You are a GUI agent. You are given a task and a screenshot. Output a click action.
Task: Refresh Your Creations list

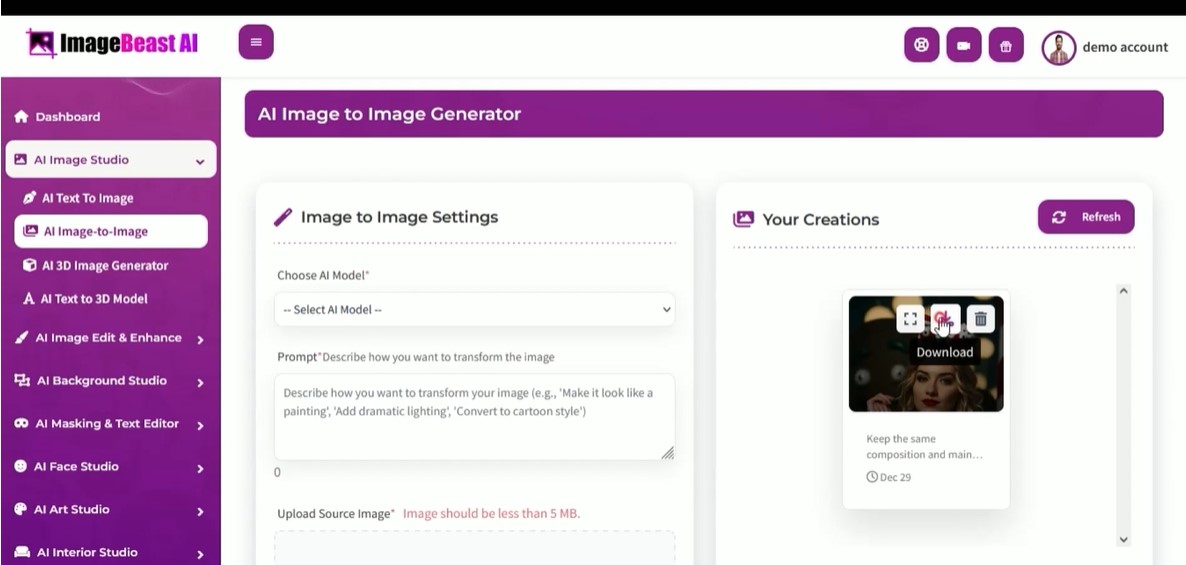pyautogui.click(x=1085, y=217)
